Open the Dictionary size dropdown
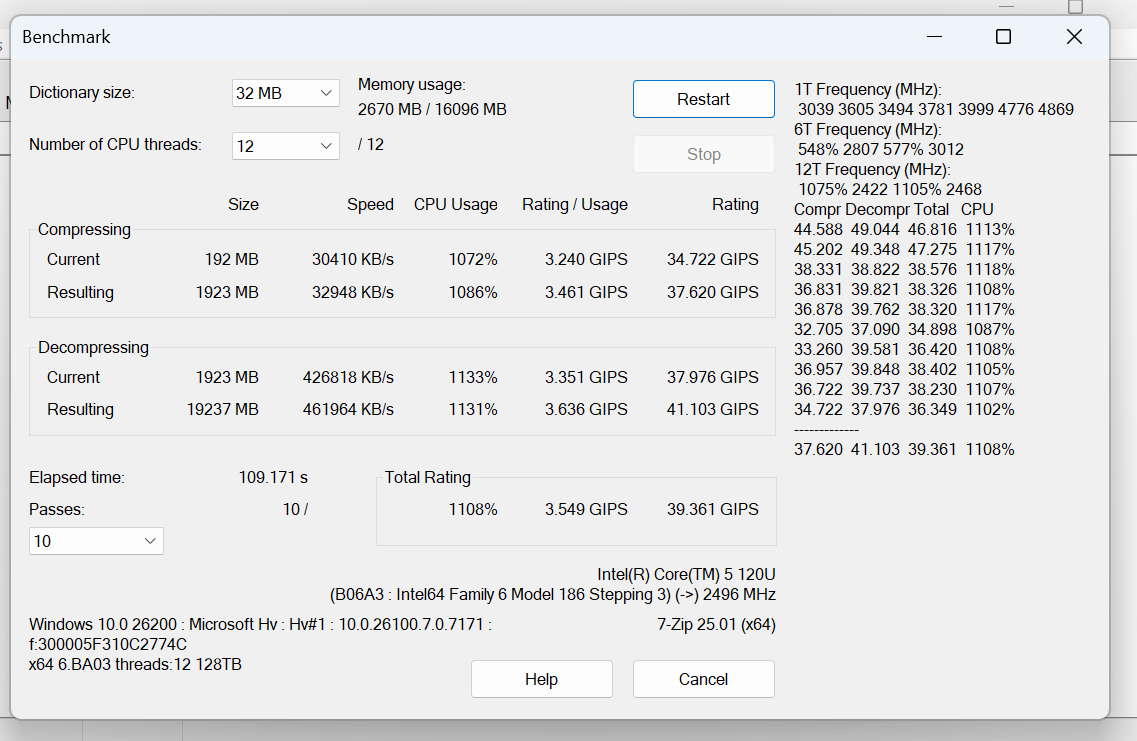 coord(286,93)
